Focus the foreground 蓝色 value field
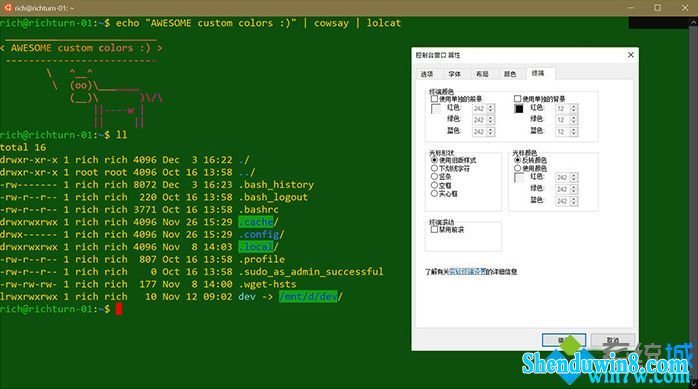 [x=479, y=132]
